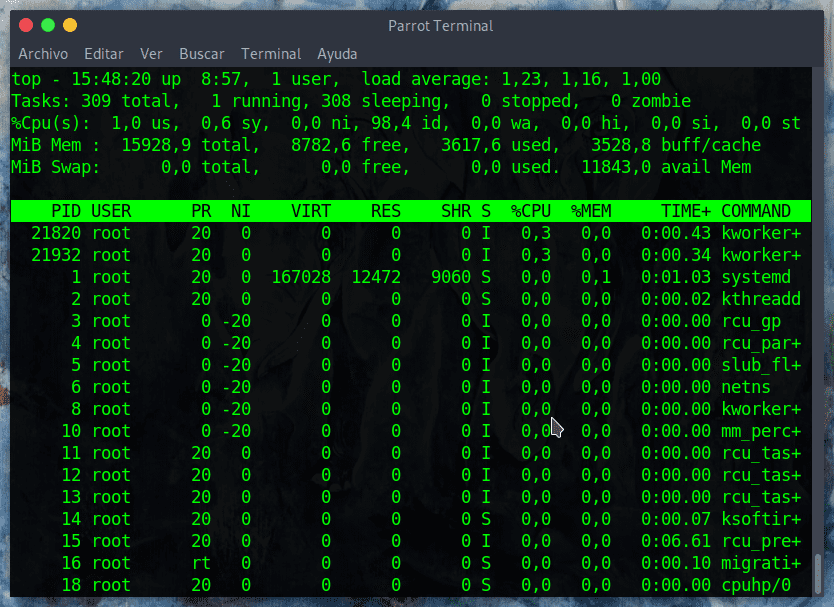Click the COMMAND column header

[x=756, y=211]
